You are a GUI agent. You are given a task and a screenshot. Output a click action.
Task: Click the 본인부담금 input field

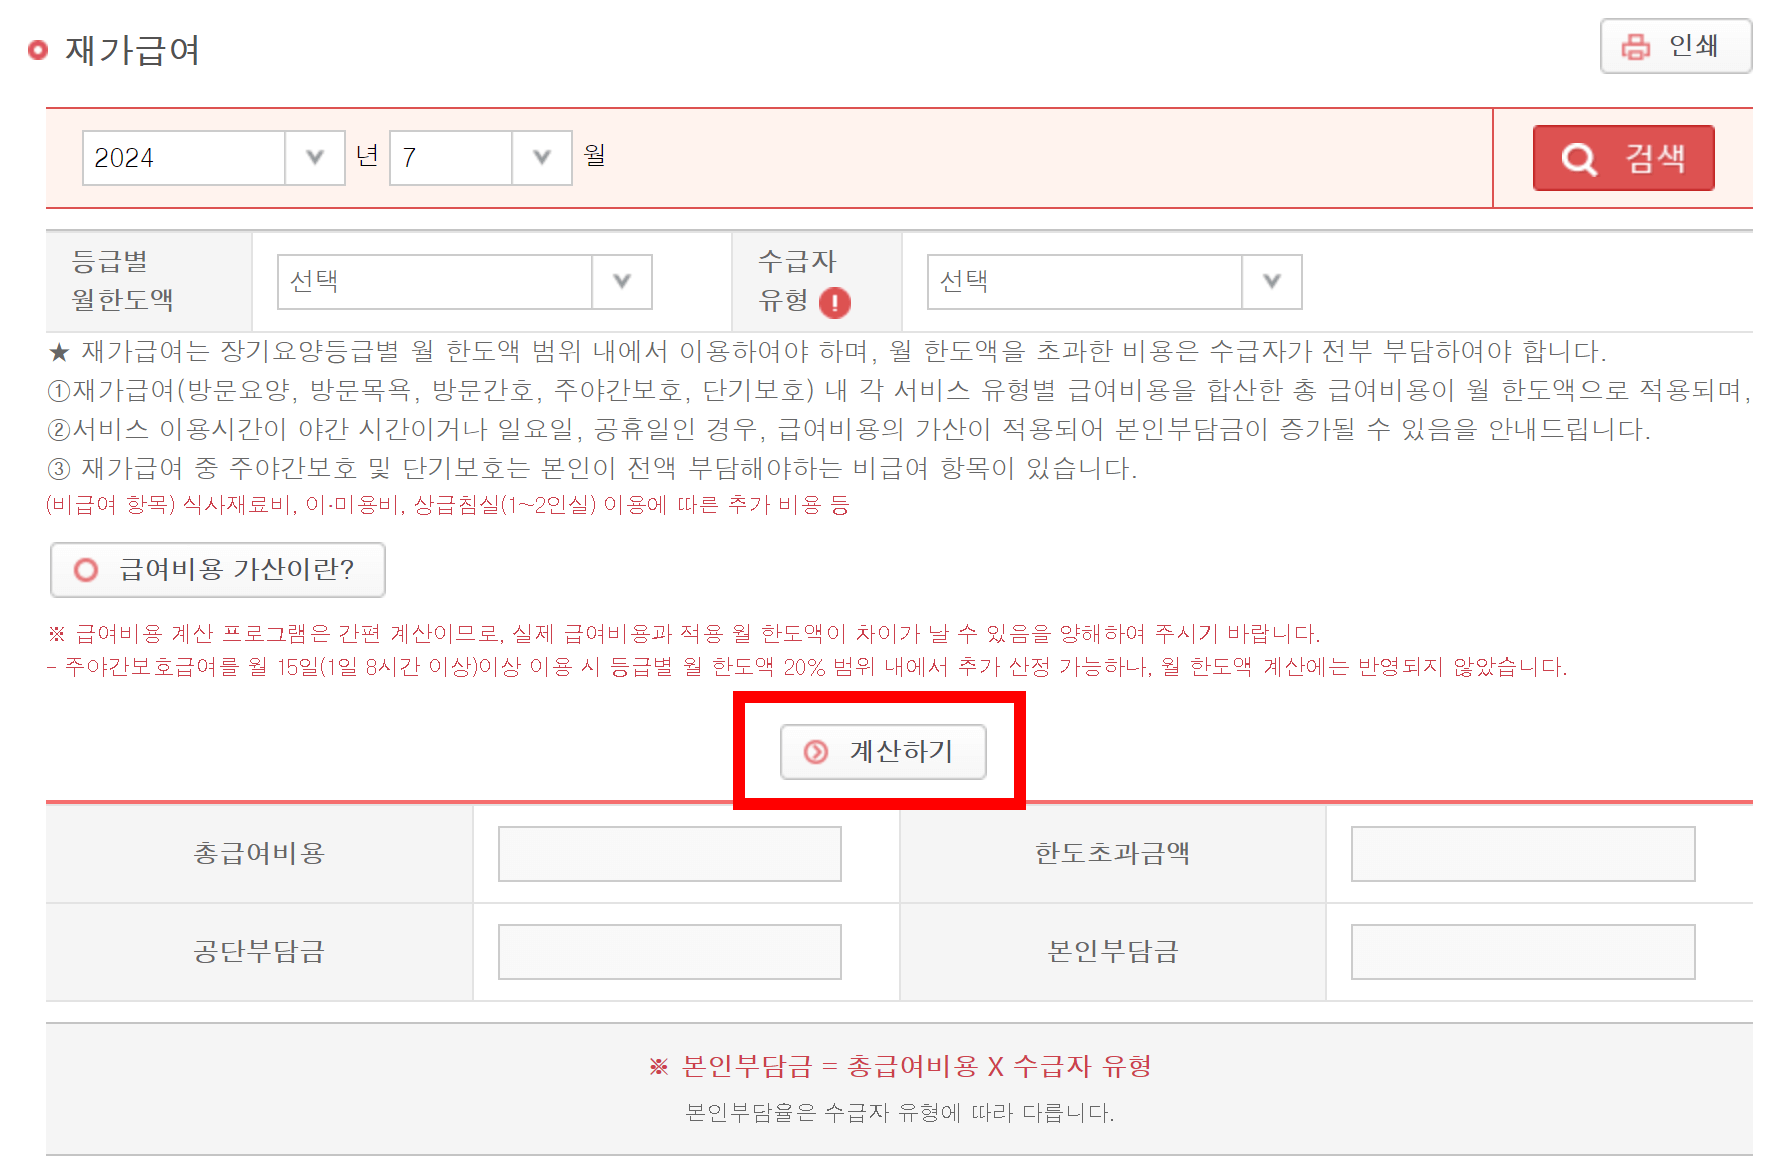1521,951
